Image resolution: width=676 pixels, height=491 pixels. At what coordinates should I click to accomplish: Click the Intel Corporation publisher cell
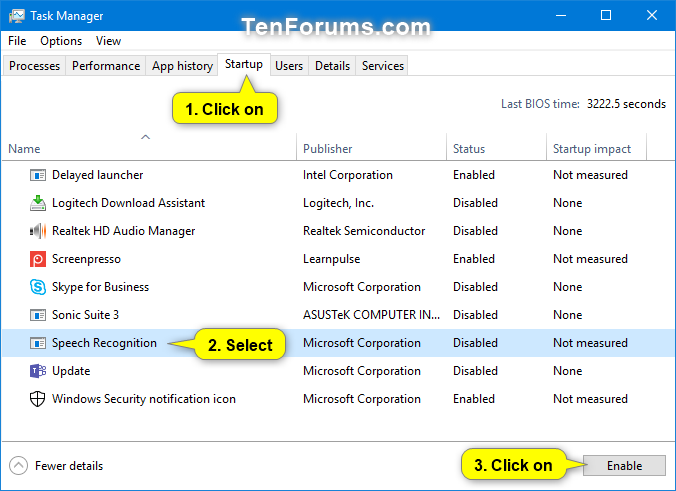click(x=348, y=175)
